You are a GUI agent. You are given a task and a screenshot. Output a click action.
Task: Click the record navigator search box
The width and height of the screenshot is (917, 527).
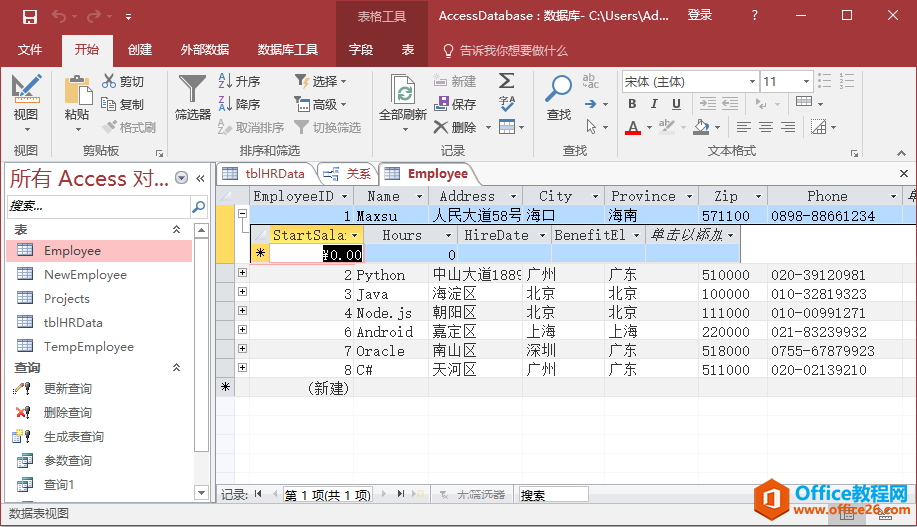(552, 494)
